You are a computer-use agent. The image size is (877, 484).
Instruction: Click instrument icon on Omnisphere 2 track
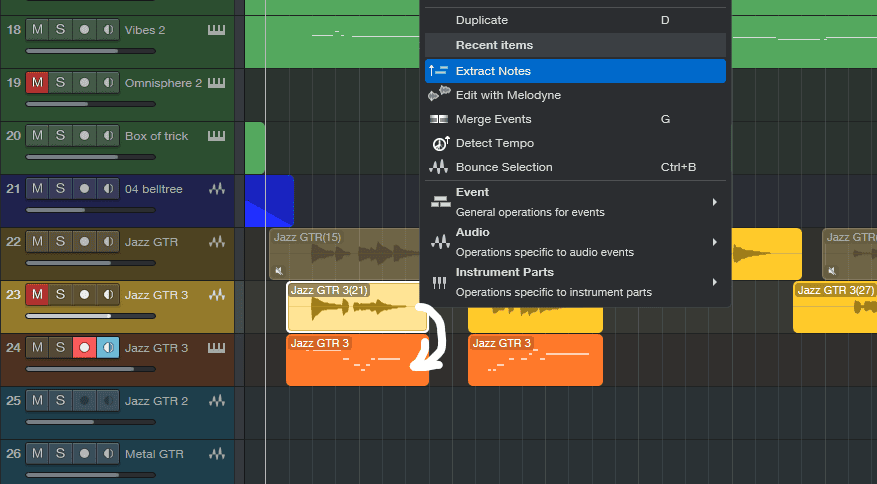point(216,83)
